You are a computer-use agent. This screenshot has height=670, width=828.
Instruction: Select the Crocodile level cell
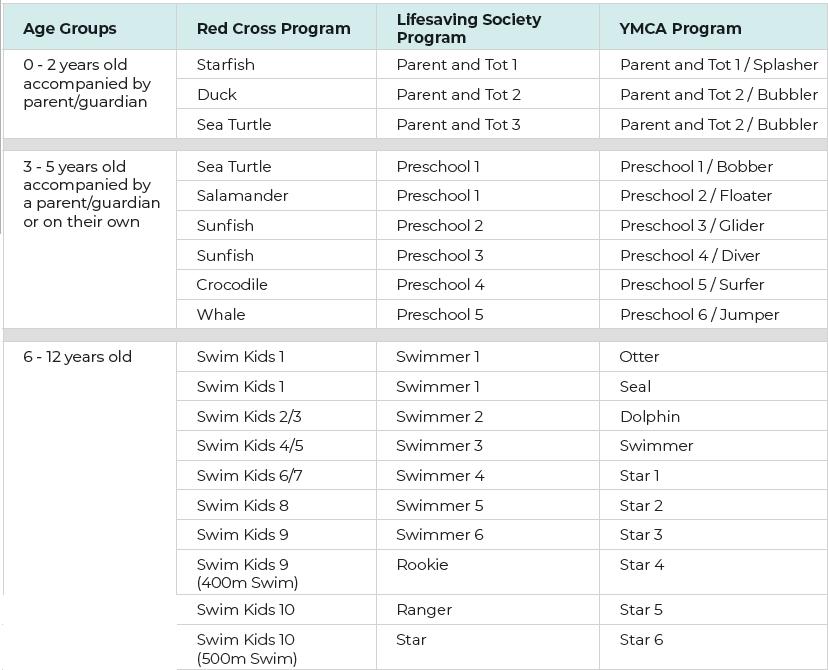point(232,285)
